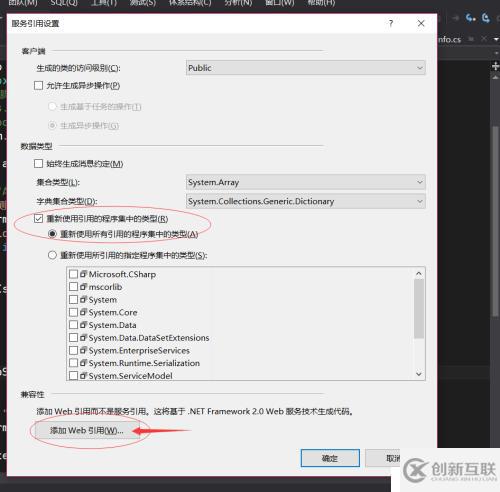Click the assembly icon beside Microsoft.CSharp

[x=83, y=274]
